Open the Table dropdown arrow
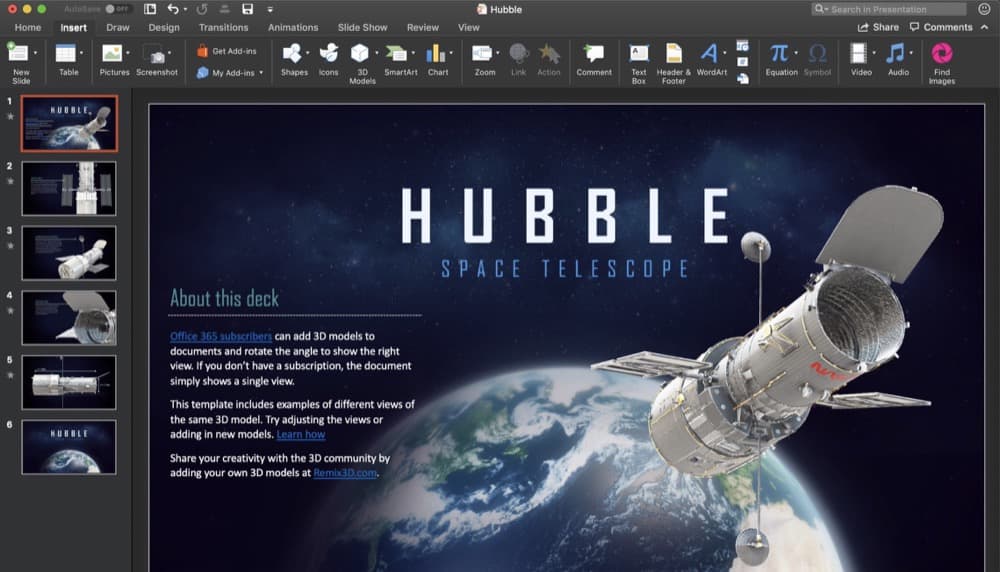1000x572 pixels. (x=81, y=54)
